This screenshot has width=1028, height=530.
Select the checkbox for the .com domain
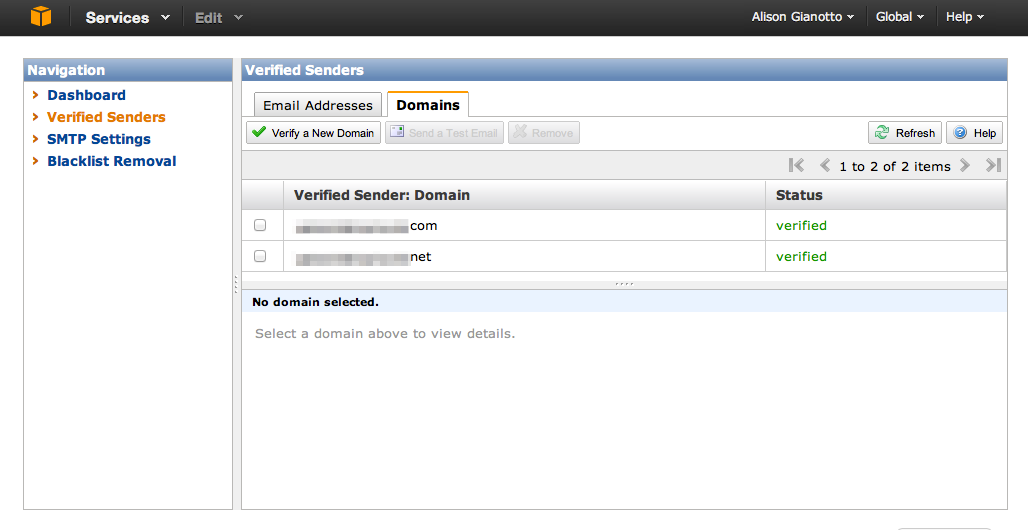pyautogui.click(x=260, y=225)
